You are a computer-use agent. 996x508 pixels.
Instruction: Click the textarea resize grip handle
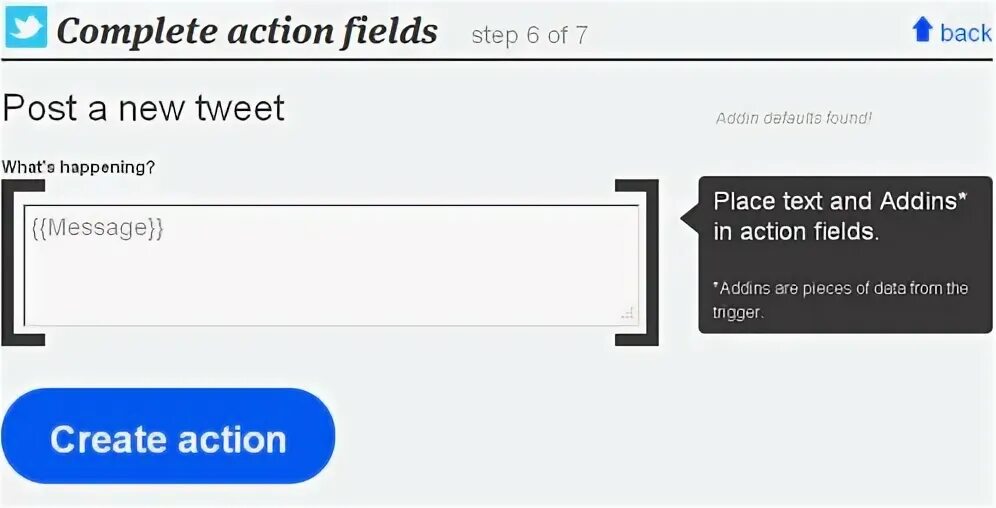tap(627, 314)
